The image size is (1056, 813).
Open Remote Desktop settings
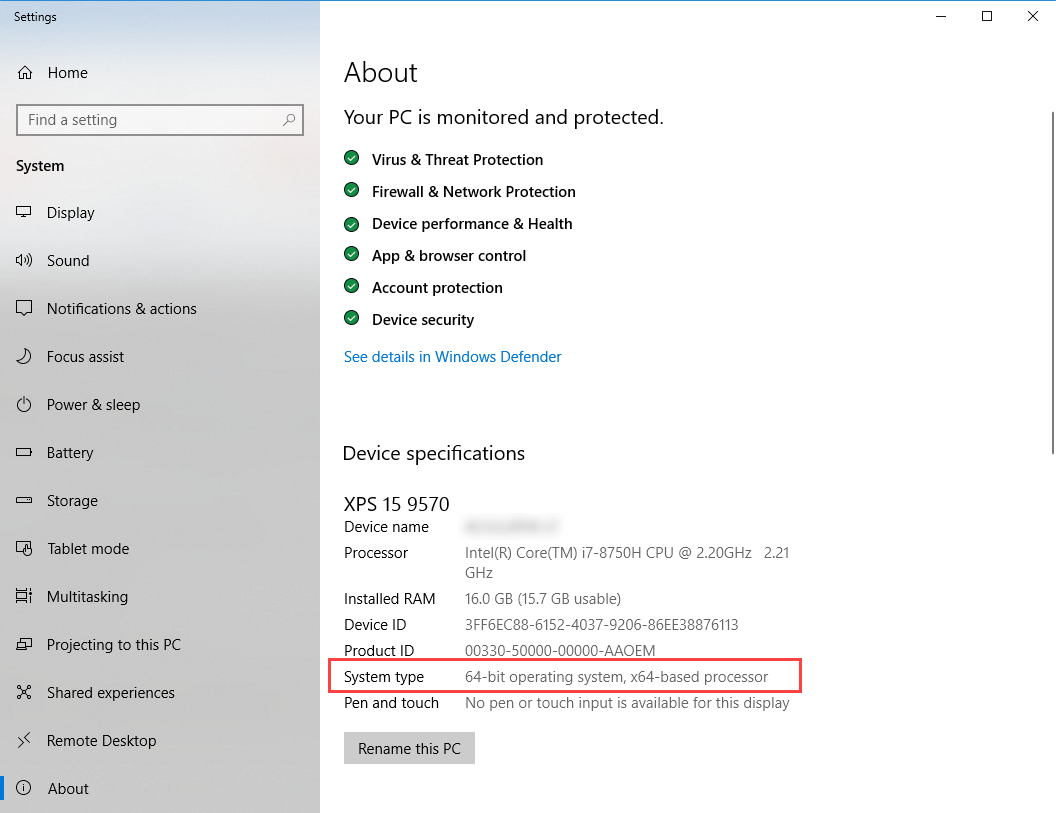pos(160,740)
